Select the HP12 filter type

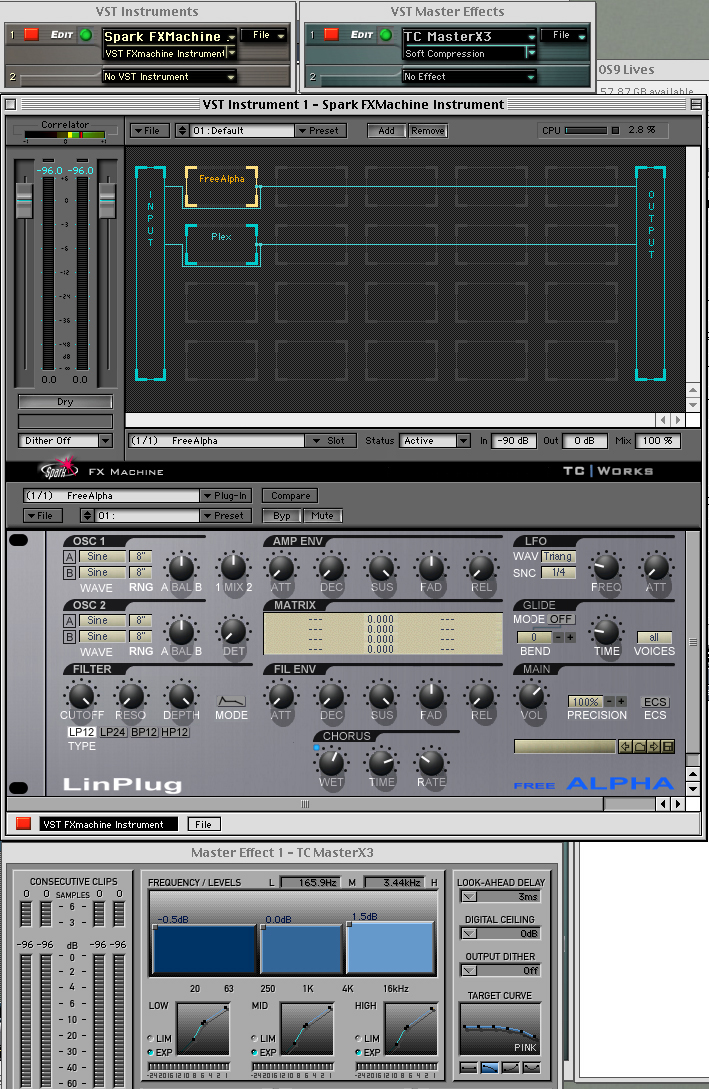pos(174,732)
